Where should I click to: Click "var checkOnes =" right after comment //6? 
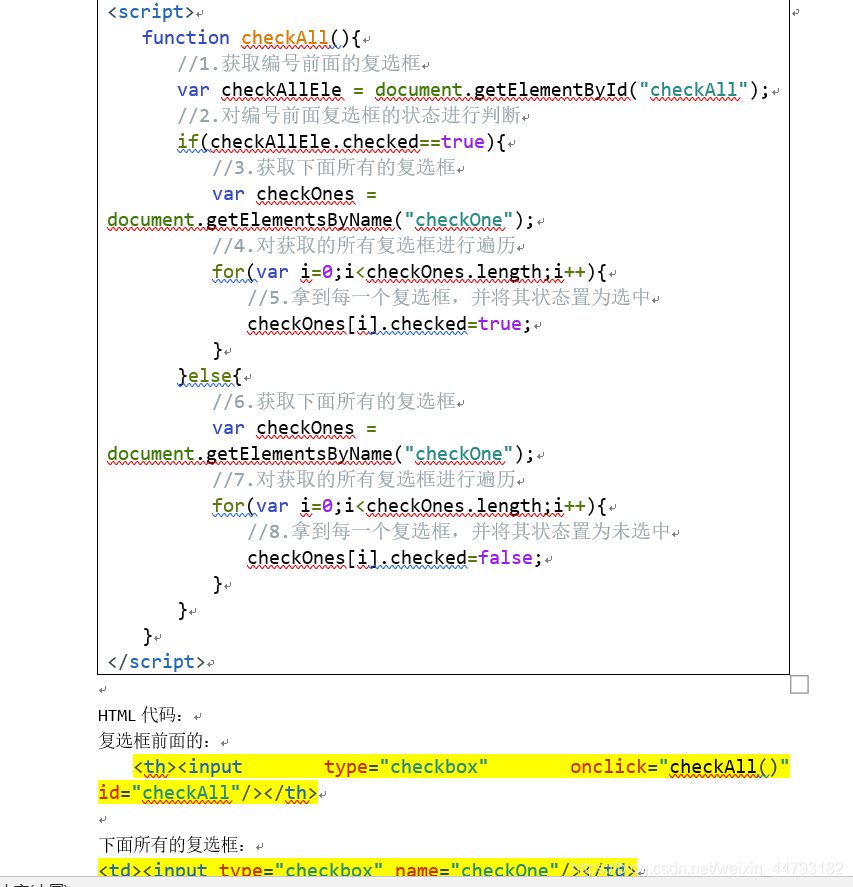point(294,428)
